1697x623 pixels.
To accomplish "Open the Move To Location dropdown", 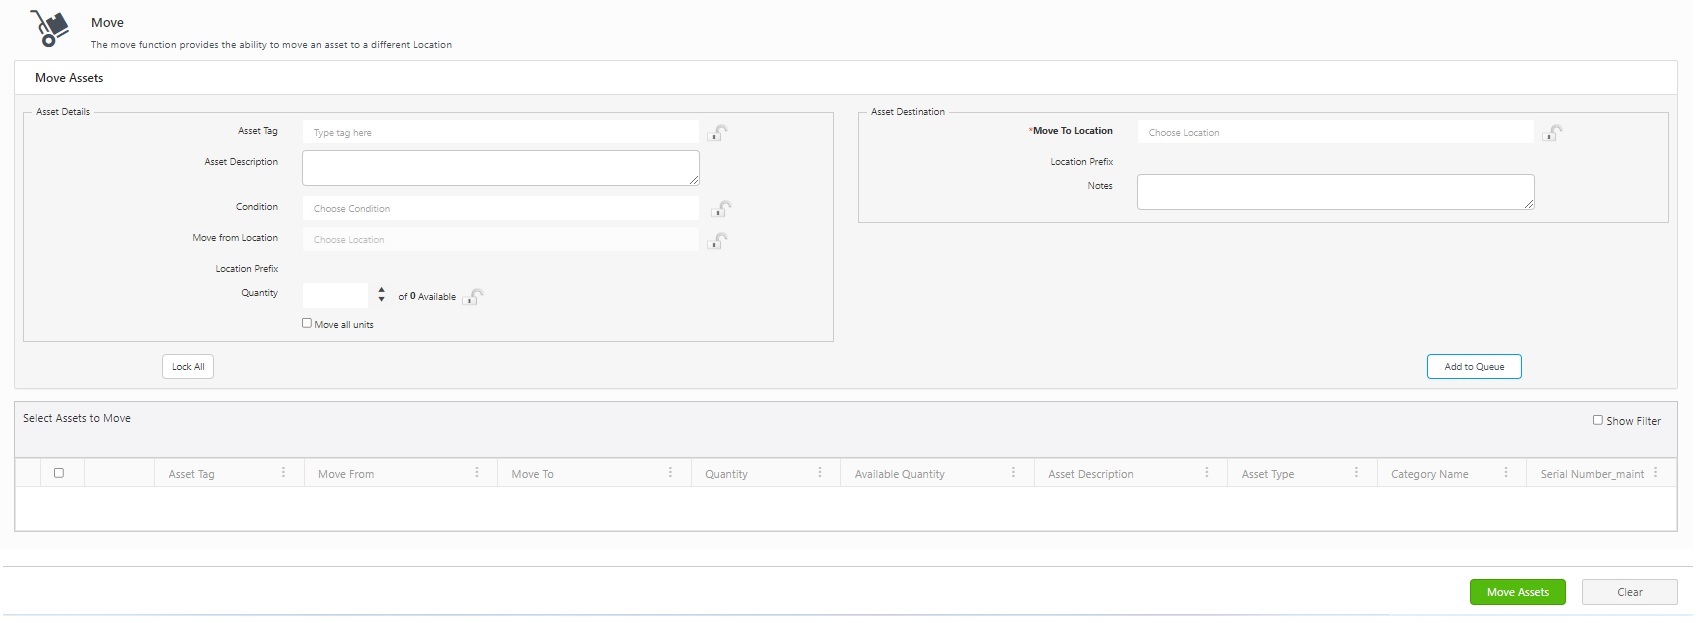I will click(1335, 132).
